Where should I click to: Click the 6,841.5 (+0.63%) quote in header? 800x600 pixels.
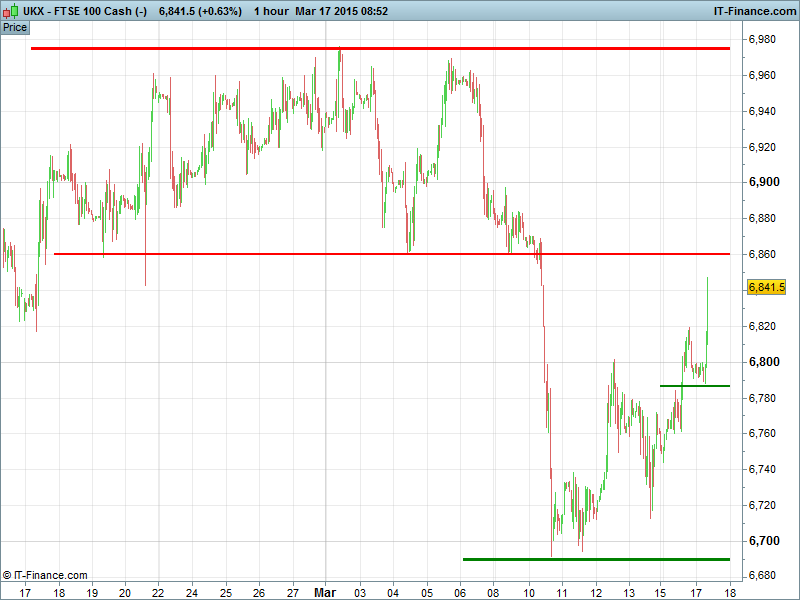tap(200, 11)
